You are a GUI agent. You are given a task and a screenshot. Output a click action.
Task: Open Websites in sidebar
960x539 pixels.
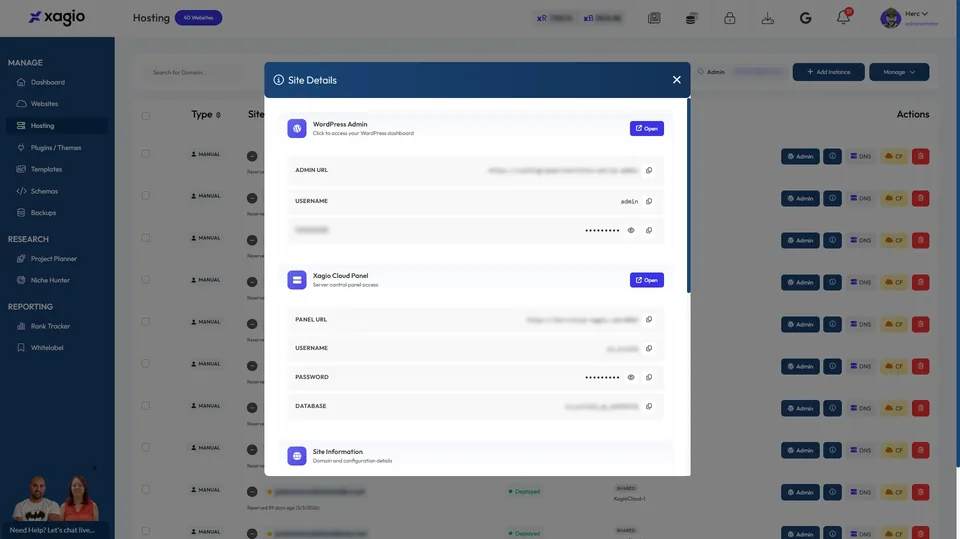pyautogui.click(x=44, y=104)
